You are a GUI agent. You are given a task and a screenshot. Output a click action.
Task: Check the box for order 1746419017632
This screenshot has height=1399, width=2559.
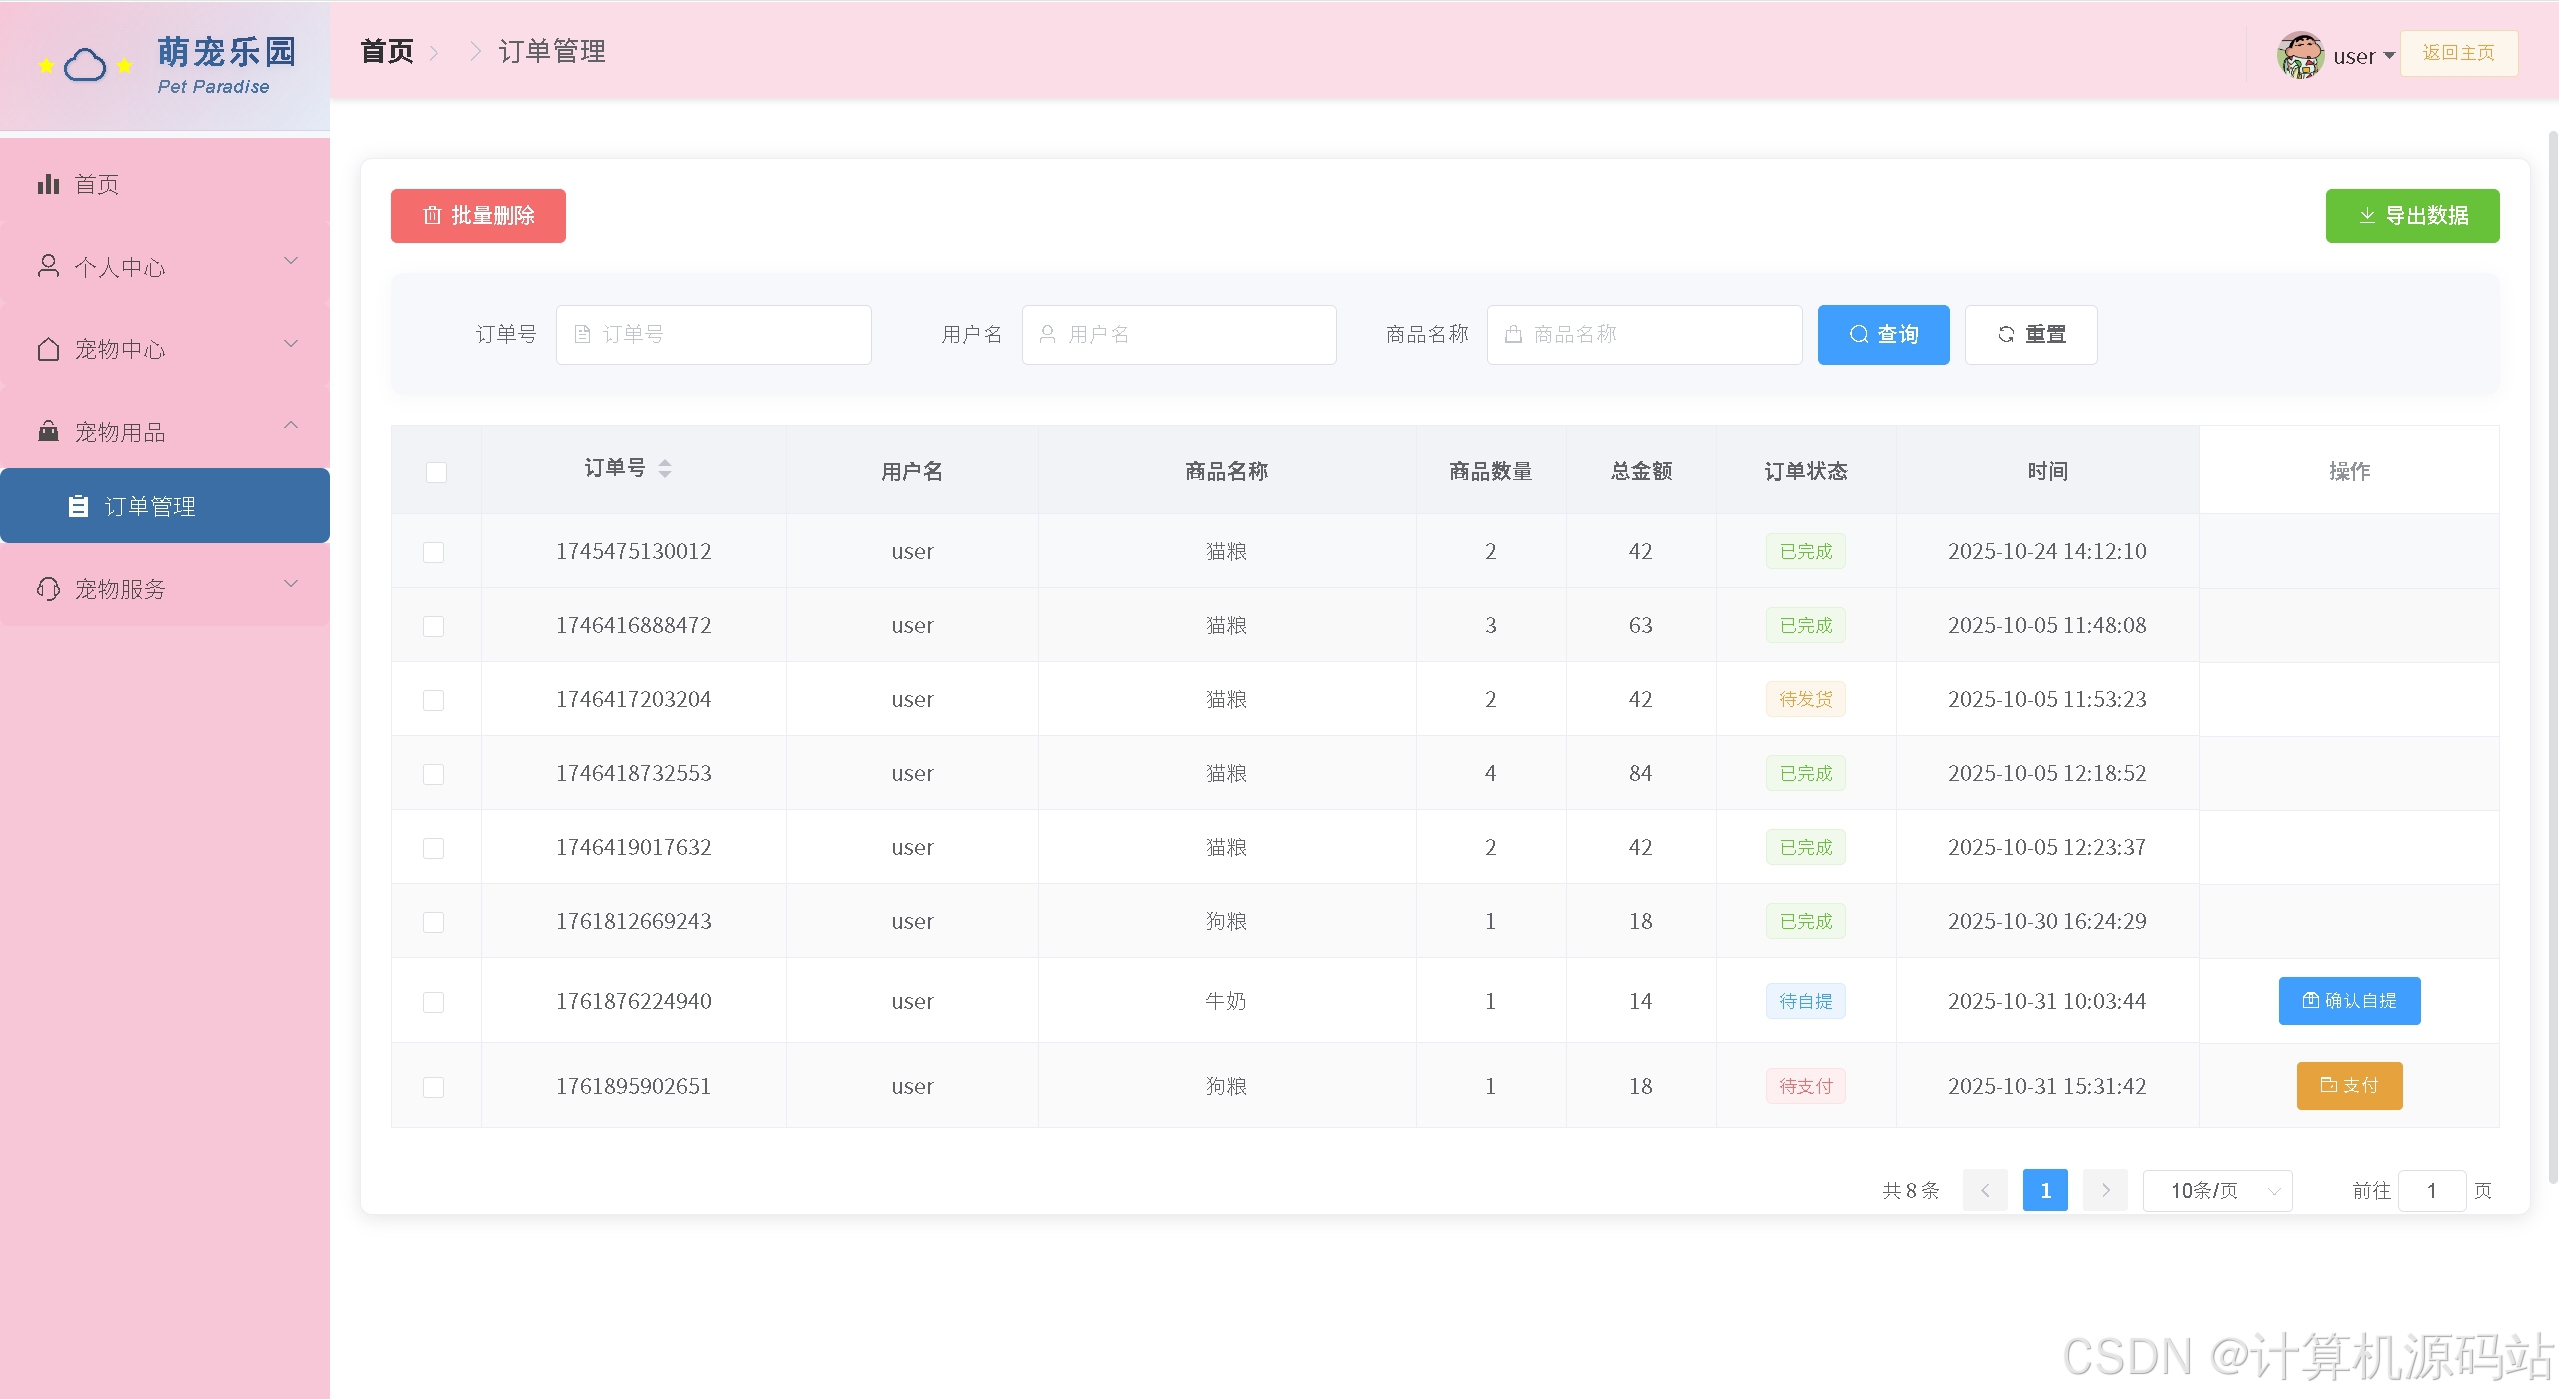click(433, 848)
